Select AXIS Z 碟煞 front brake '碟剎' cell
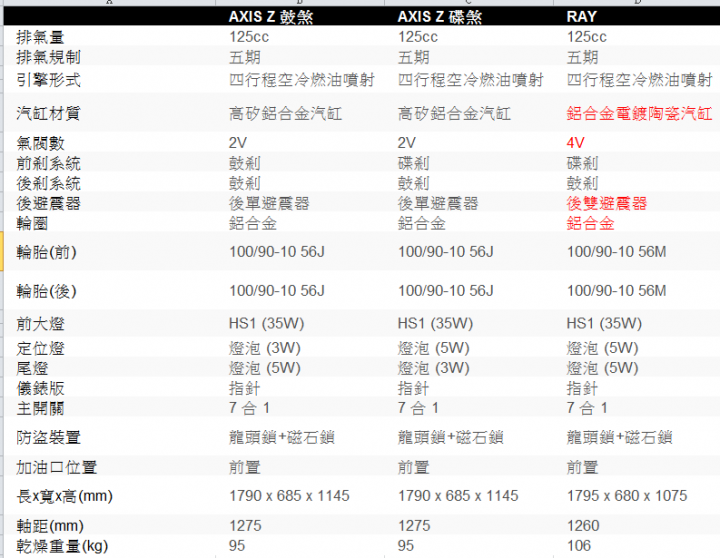This screenshot has width=720, height=558. (413, 163)
